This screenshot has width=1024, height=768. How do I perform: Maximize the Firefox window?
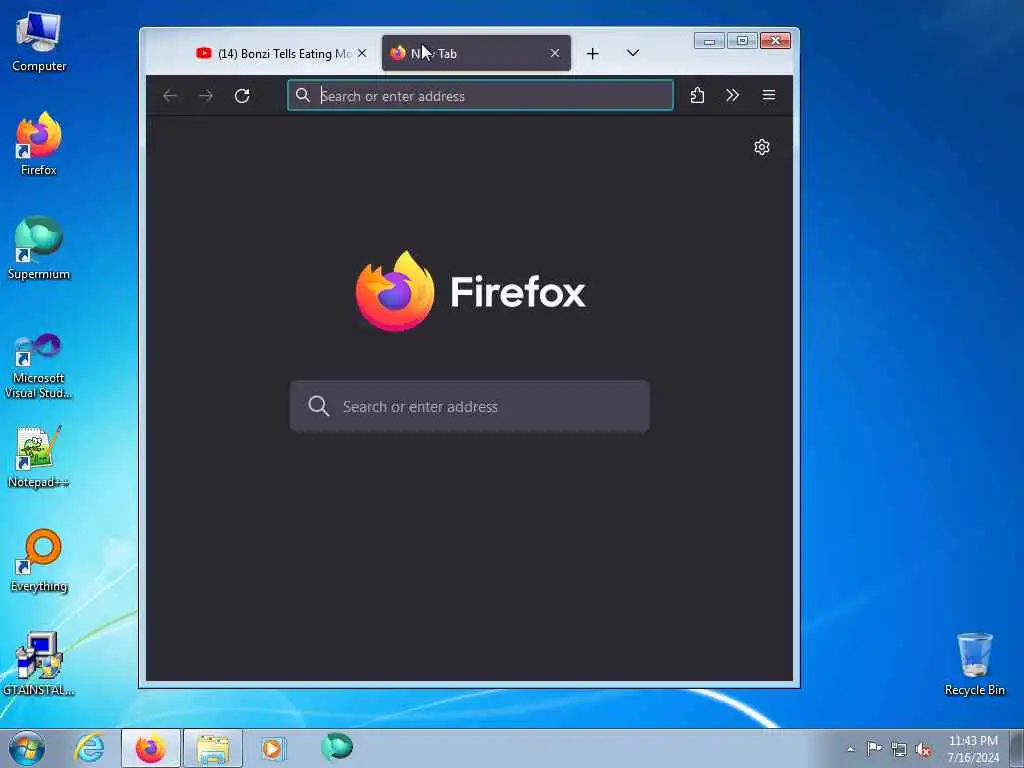(x=742, y=41)
